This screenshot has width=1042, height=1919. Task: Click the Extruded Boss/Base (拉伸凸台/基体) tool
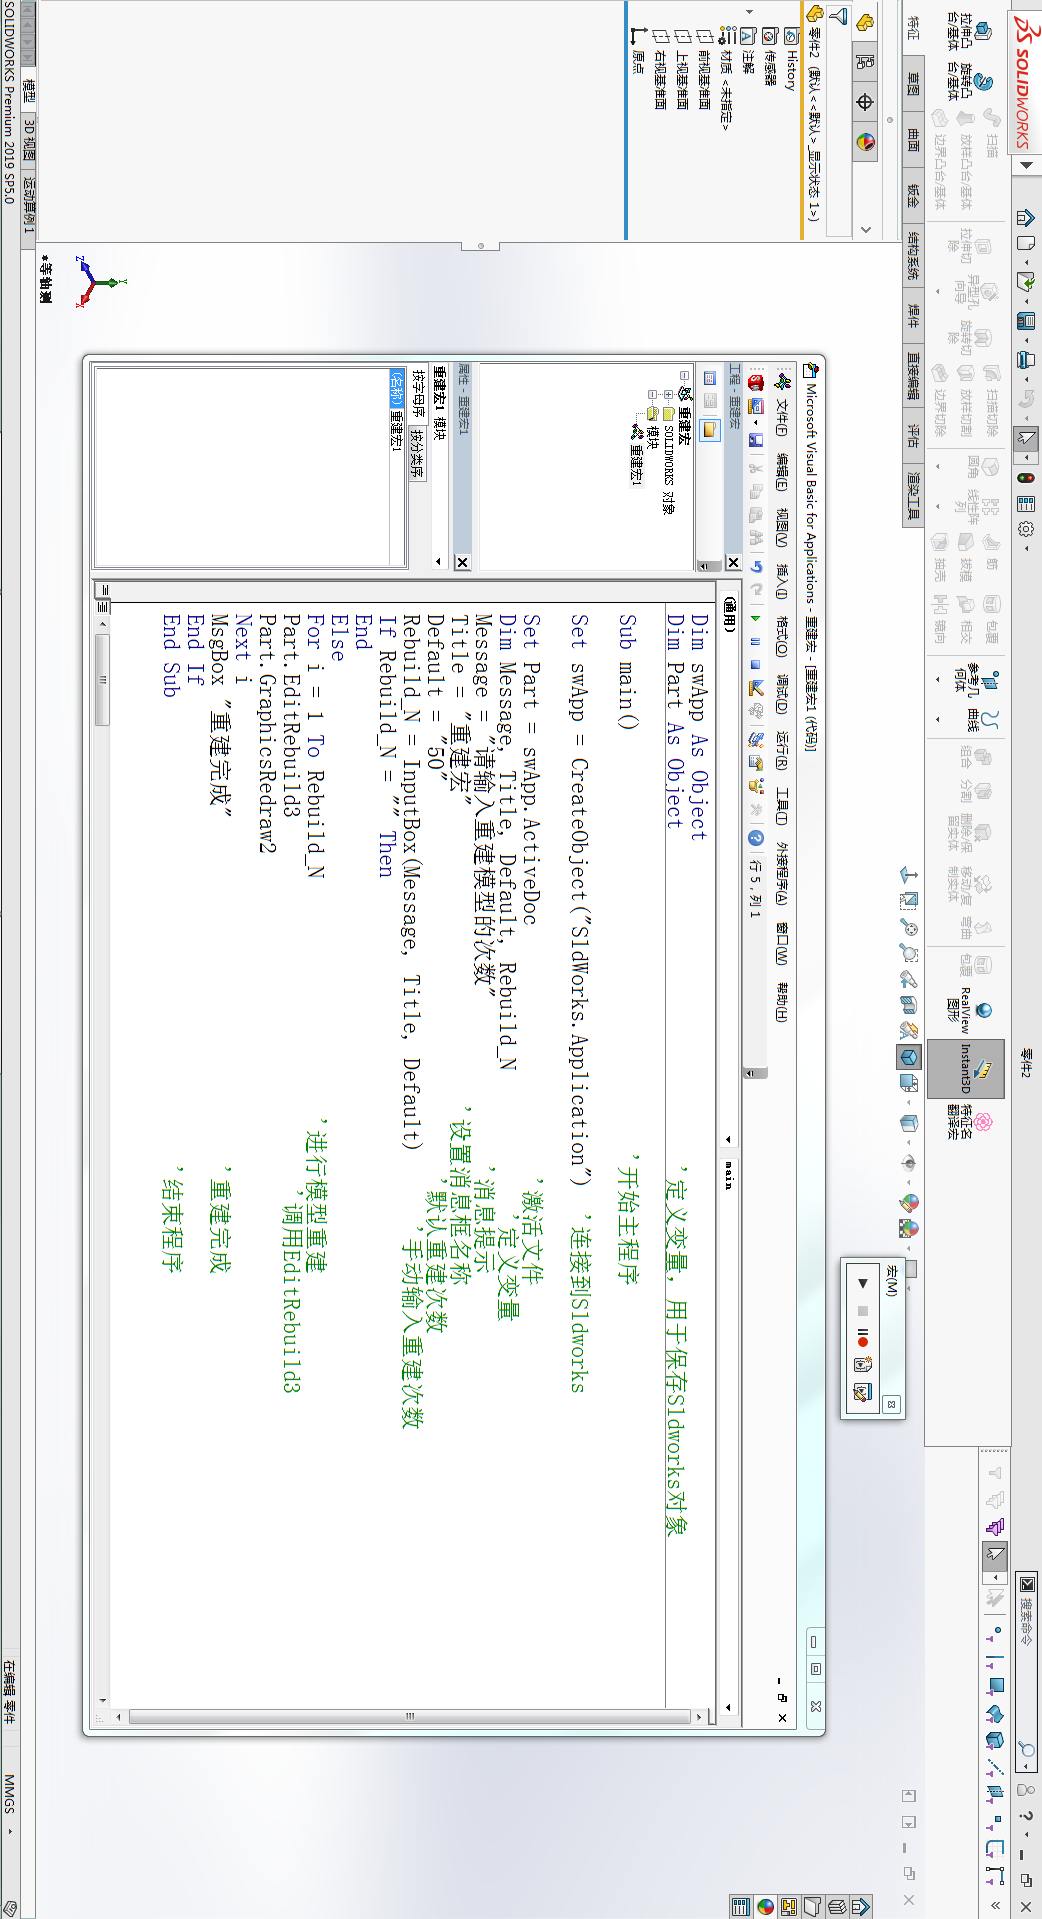click(968, 32)
